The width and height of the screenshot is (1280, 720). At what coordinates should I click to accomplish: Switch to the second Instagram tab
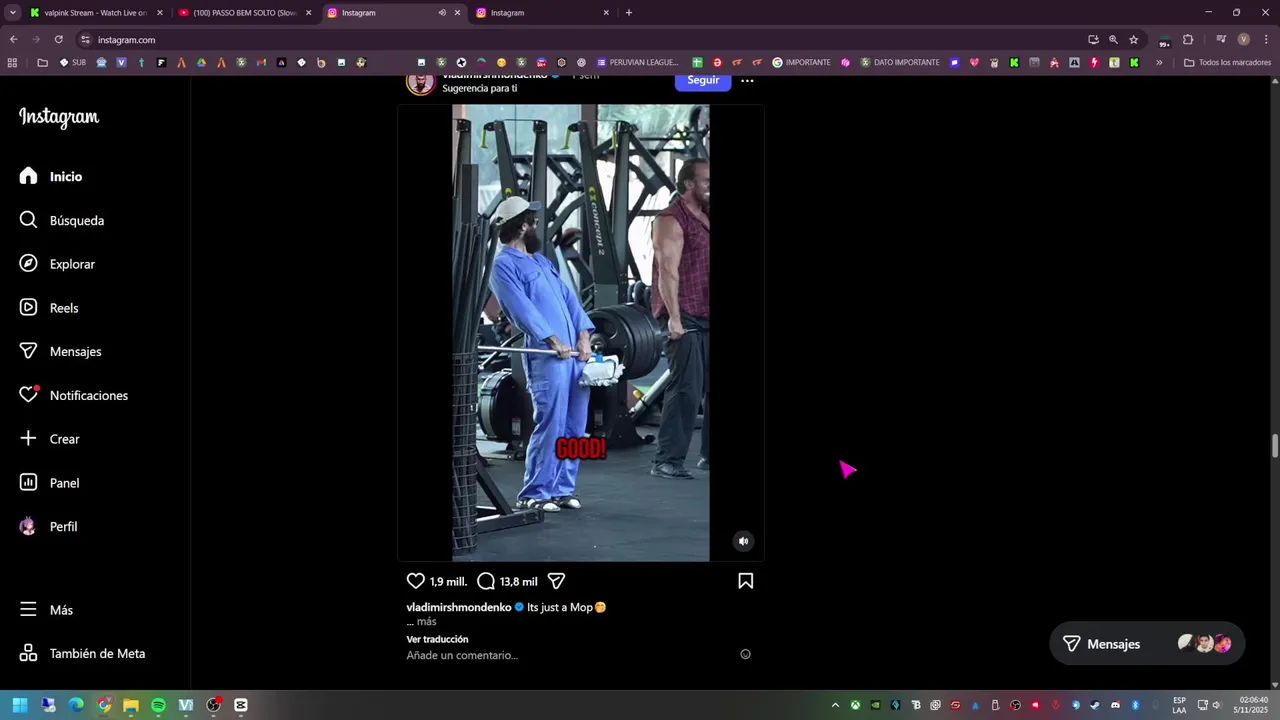tap(541, 13)
